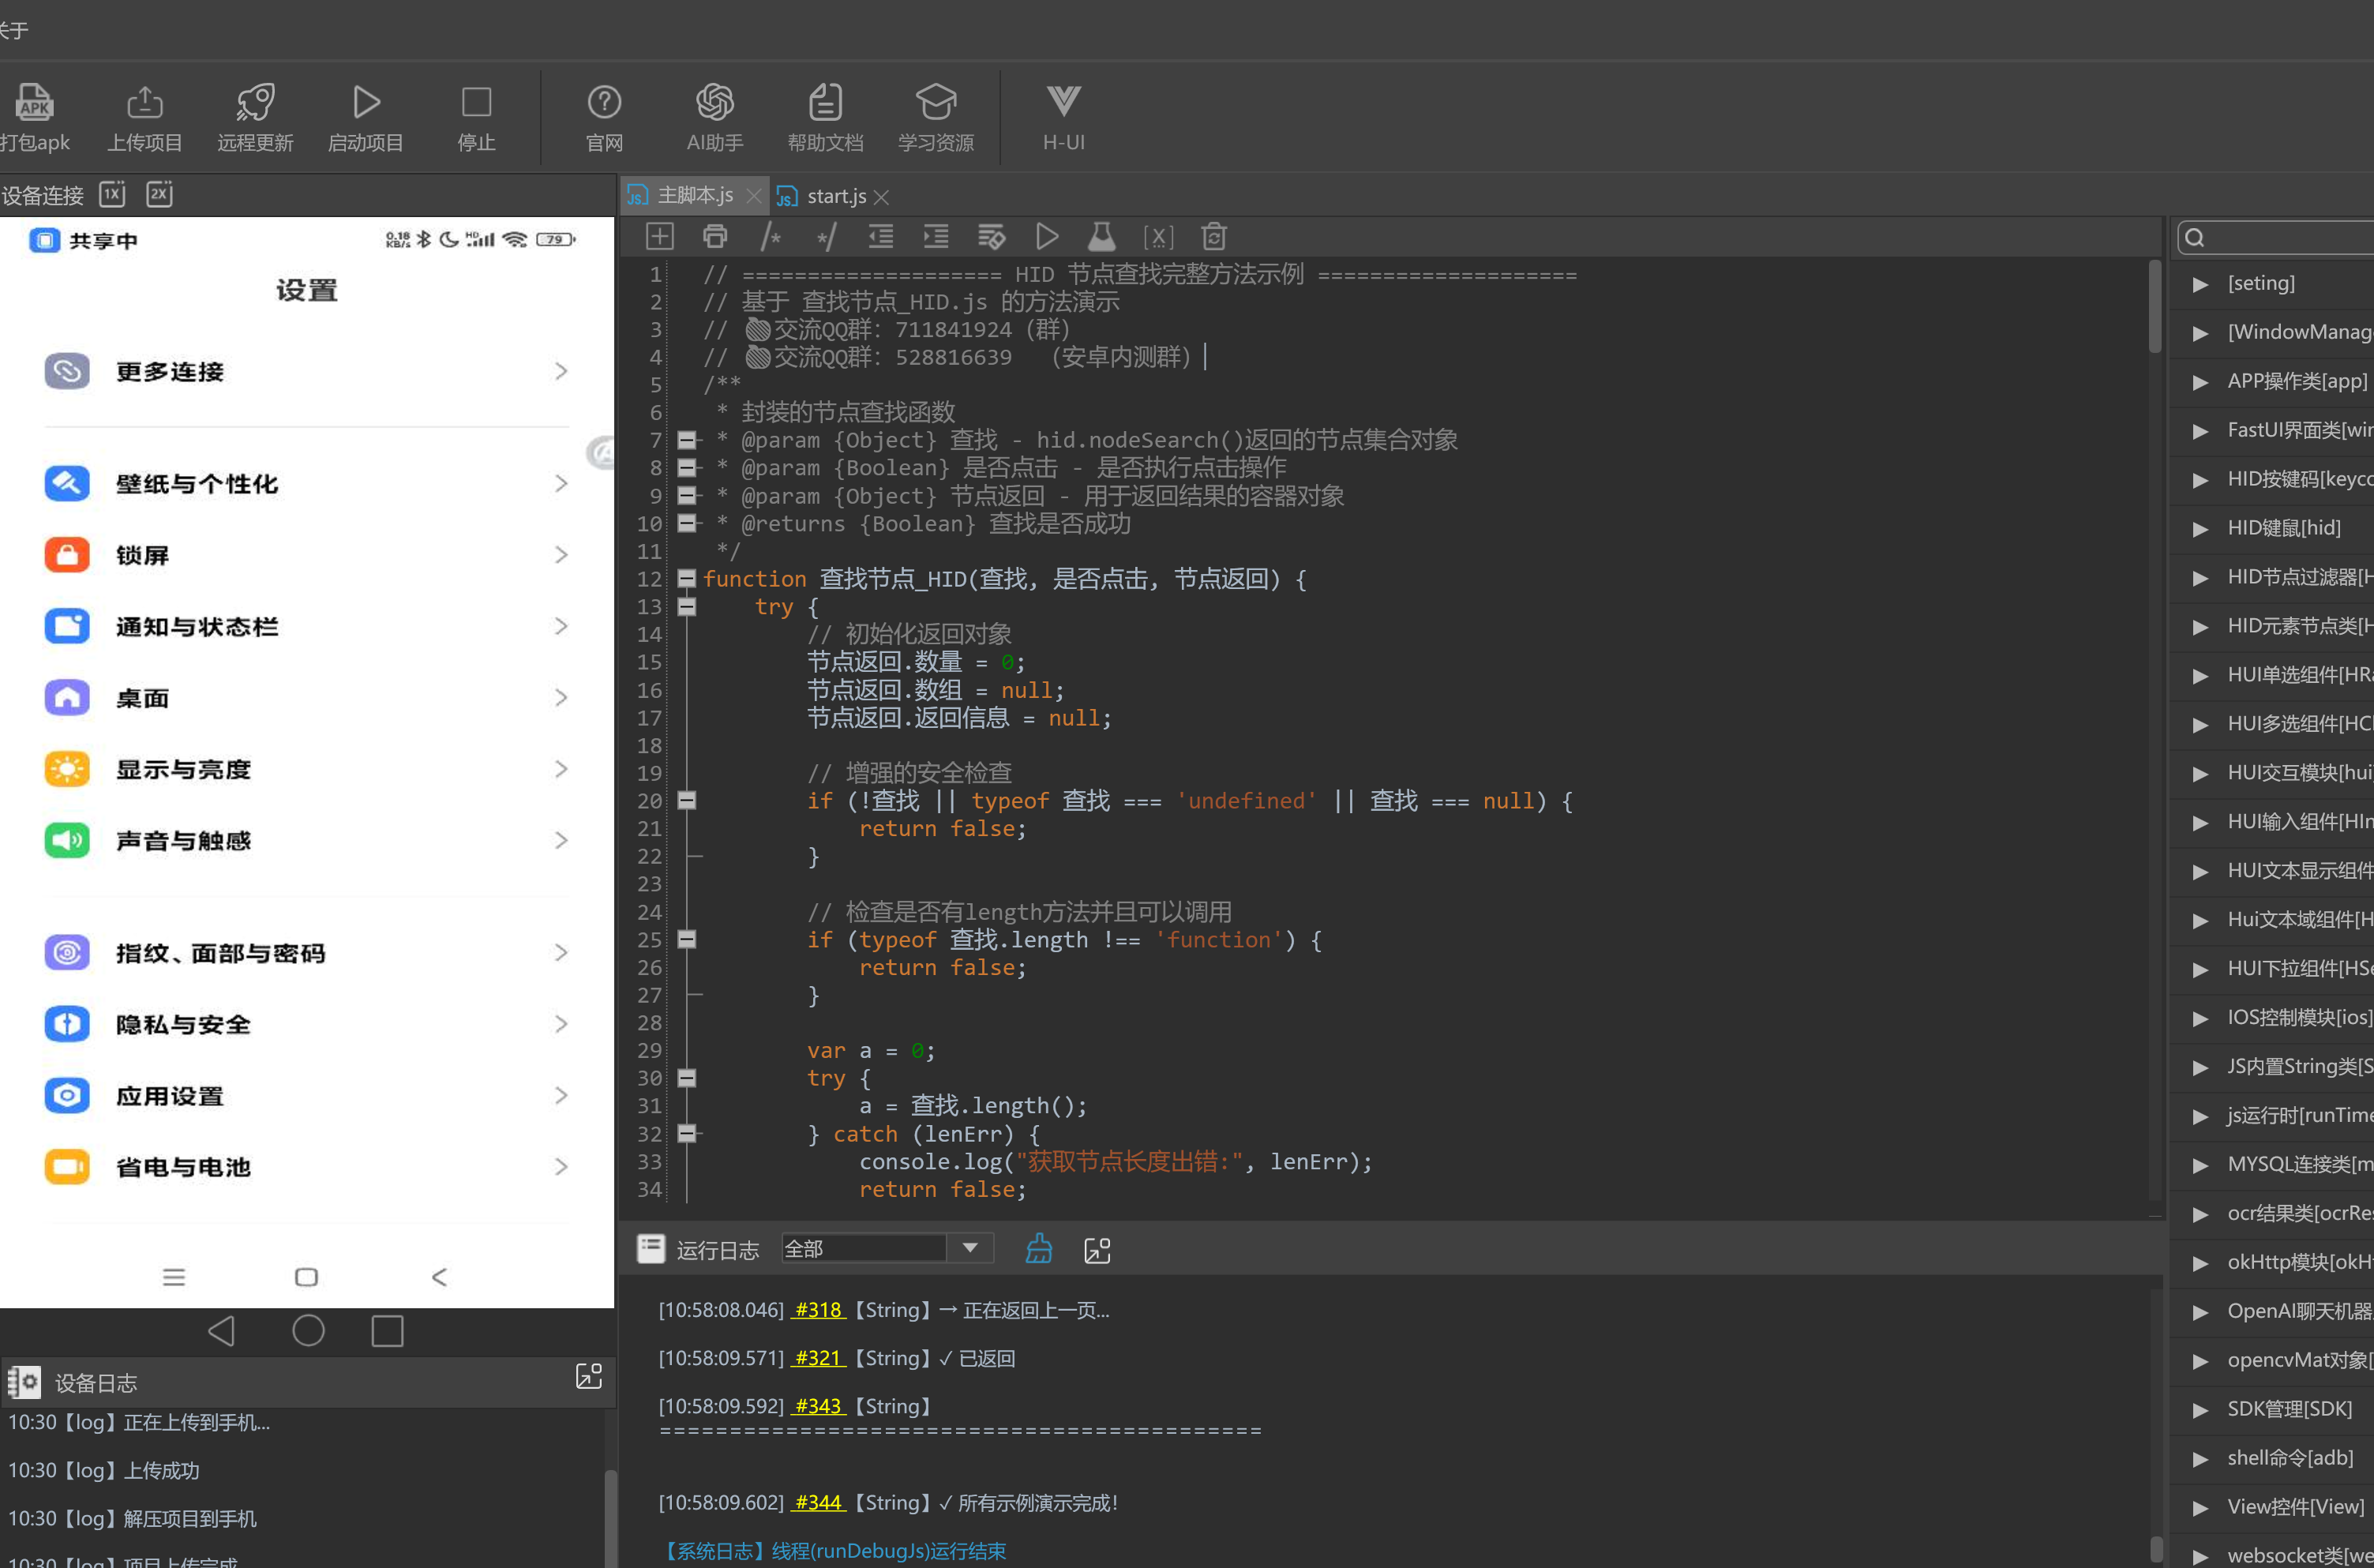This screenshot has height=1568, width=2374.
Task: Run script with editor play icon
Action: click(x=1047, y=237)
